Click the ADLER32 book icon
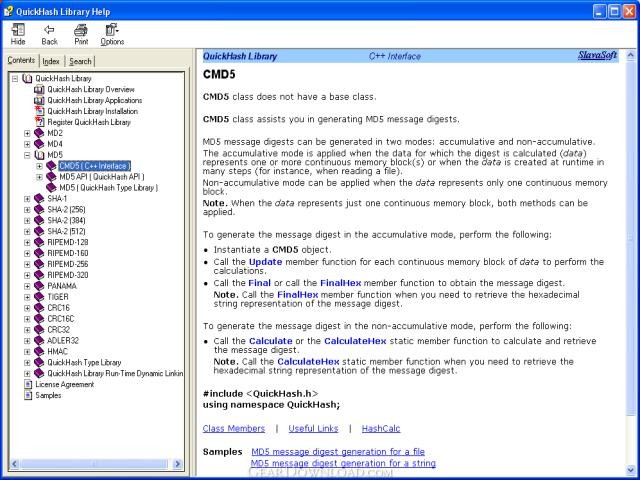The width and height of the screenshot is (640, 480). [x=39, y=340]
